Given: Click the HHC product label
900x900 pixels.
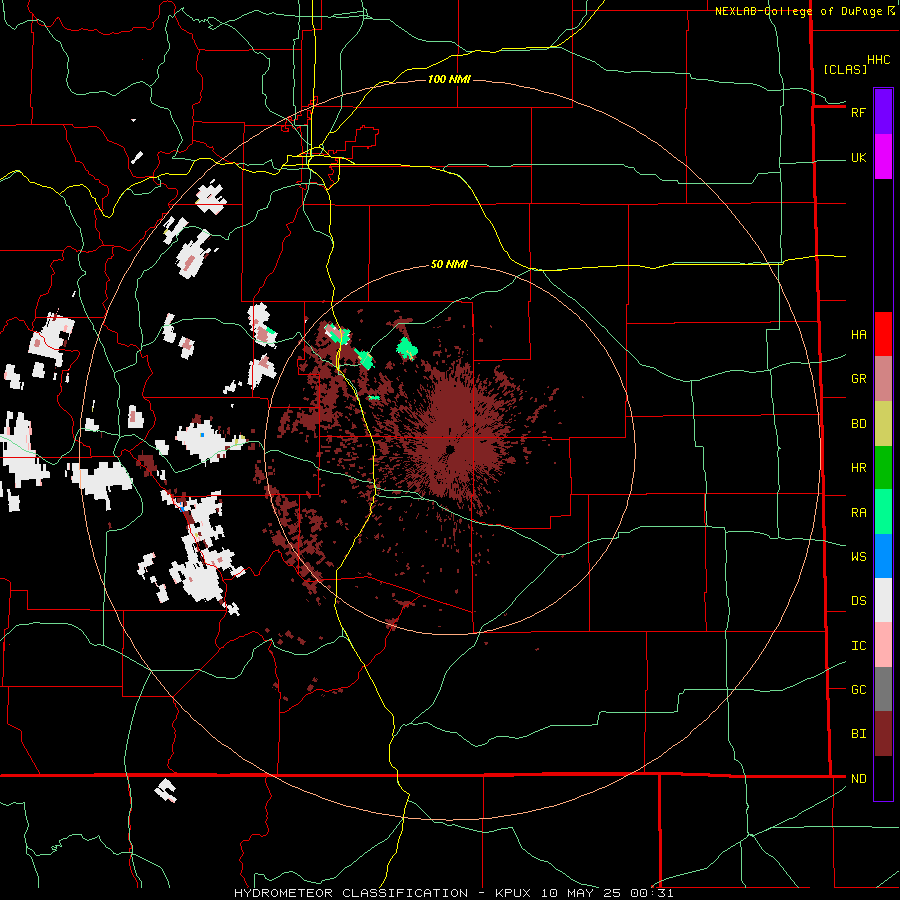Looking at the screenshot, I should click(878, 60).
